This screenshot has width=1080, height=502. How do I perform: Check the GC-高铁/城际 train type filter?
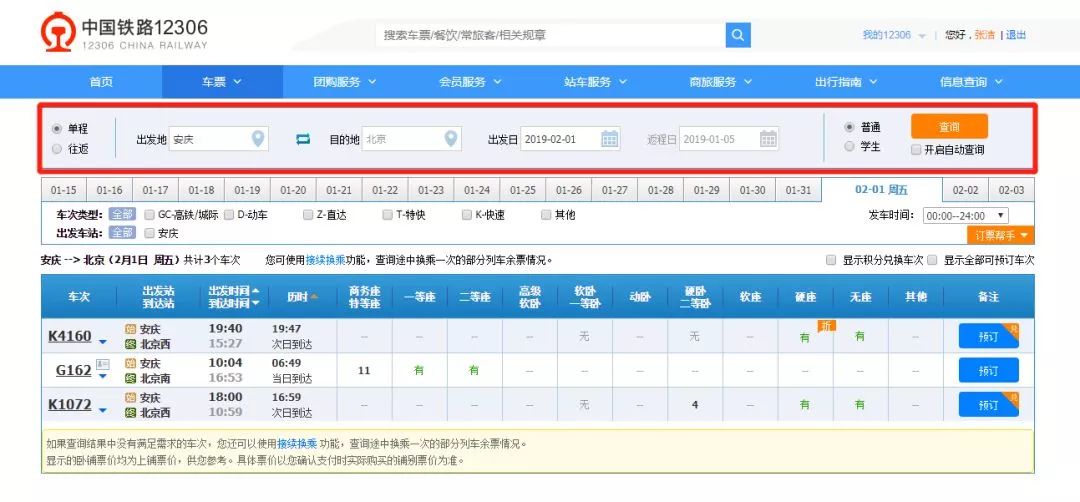pyautogui.click(x=150, y=215)
